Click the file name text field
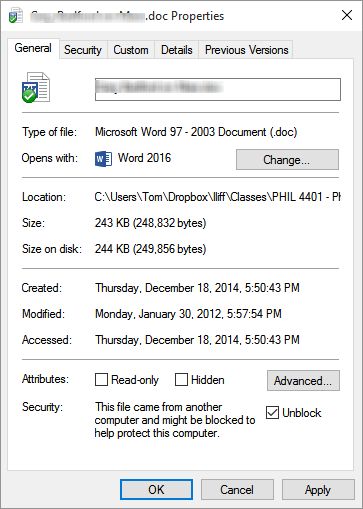Image resolution: width=363 pixels, height=509 pixels. pyautogui.click(x=218, y=89)
